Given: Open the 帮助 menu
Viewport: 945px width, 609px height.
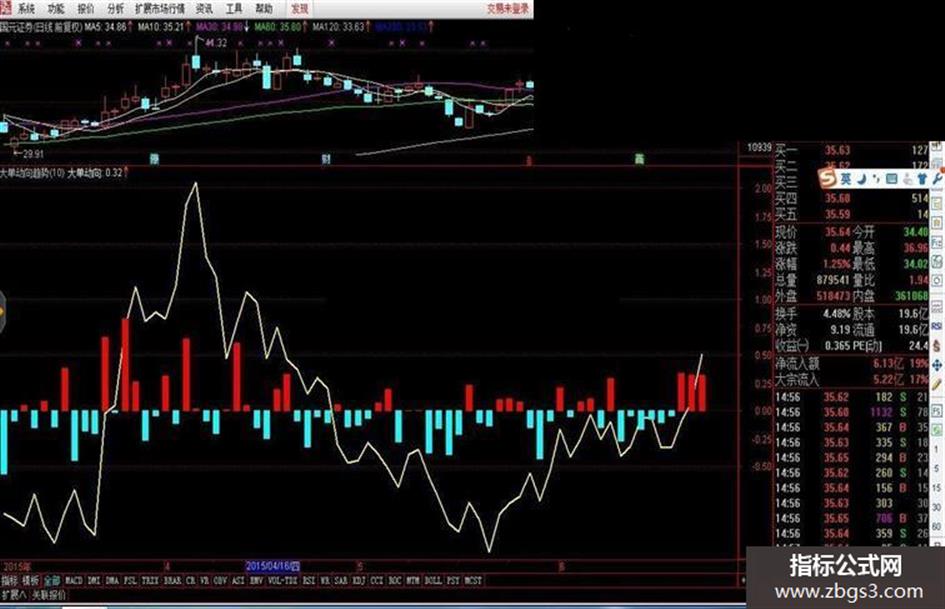Looking at the screenshot, I should 264,8.
